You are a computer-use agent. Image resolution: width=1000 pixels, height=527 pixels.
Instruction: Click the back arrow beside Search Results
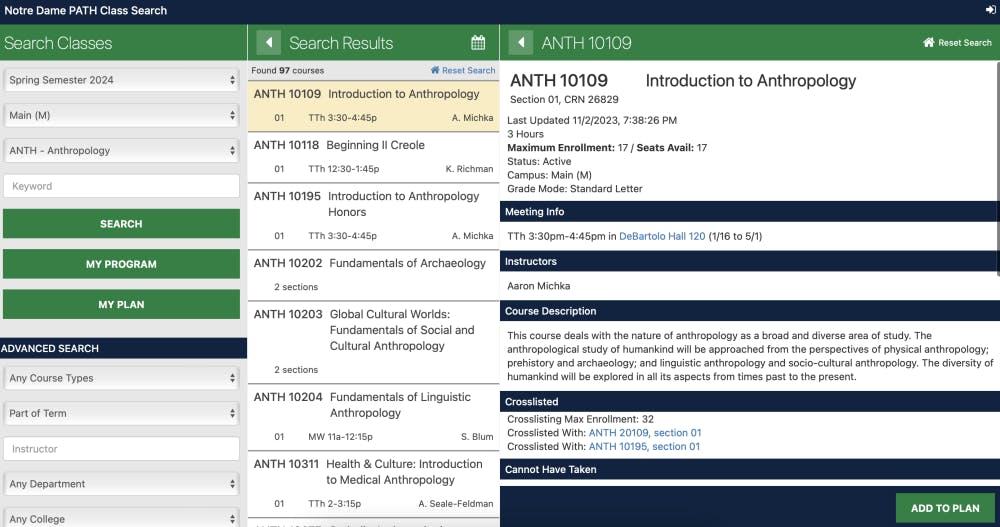click(268, 43)
